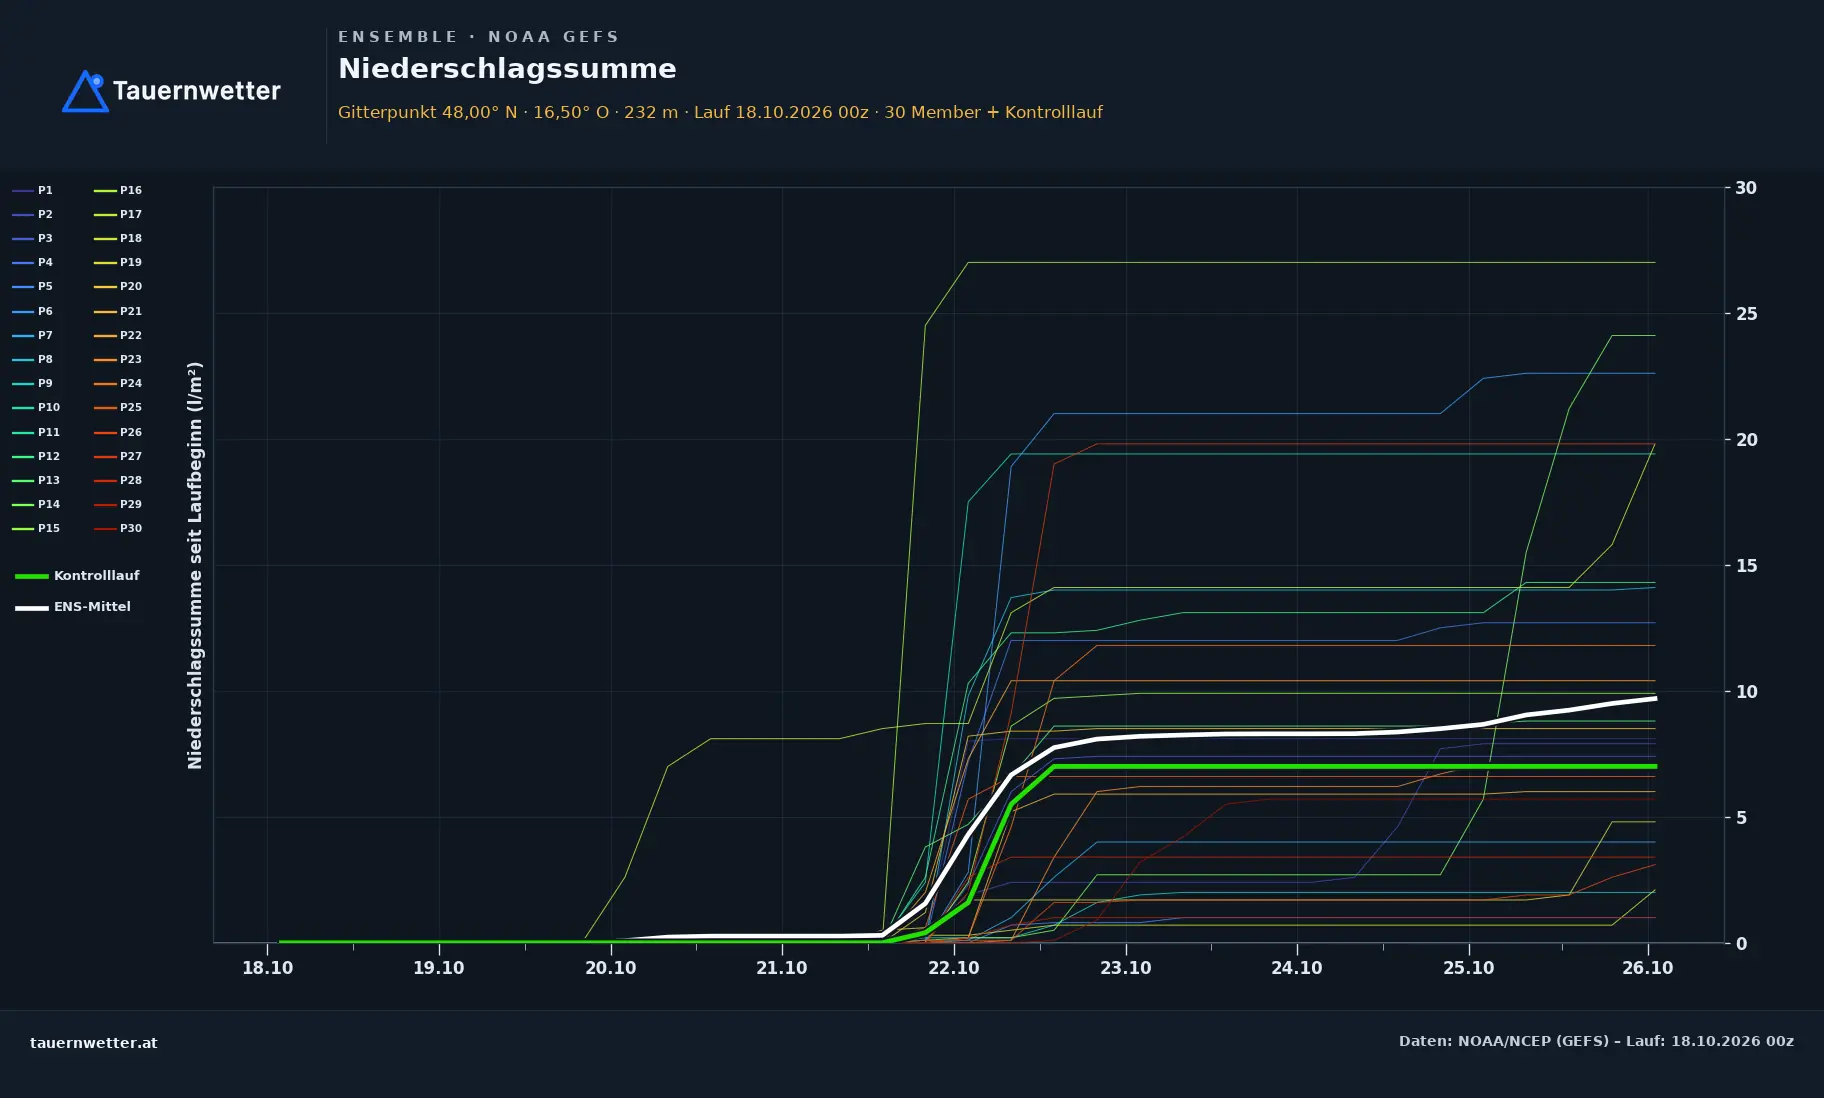
Task: Select legend entry P28
Action: click(x=118, y=480)
